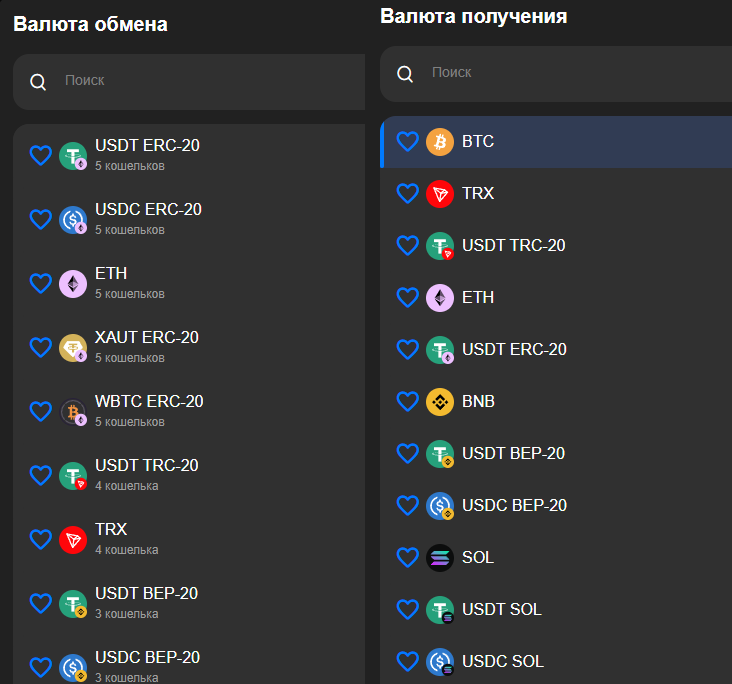The width and height of the screenshot is (732, 684).
Task: Favorite USDC ERC-20 in exchange currency list
Action: pos(41,219)
